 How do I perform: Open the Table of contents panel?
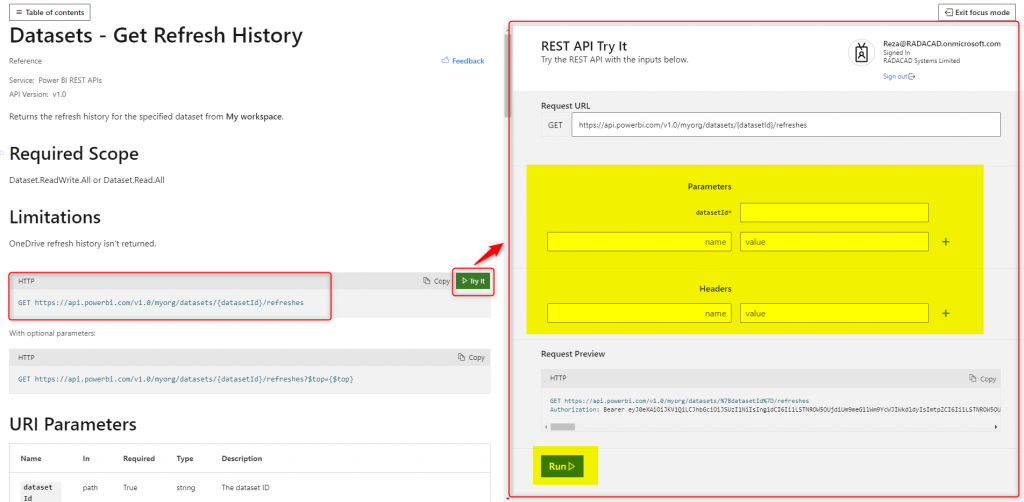pyautogui.click(x=50, y=12)
